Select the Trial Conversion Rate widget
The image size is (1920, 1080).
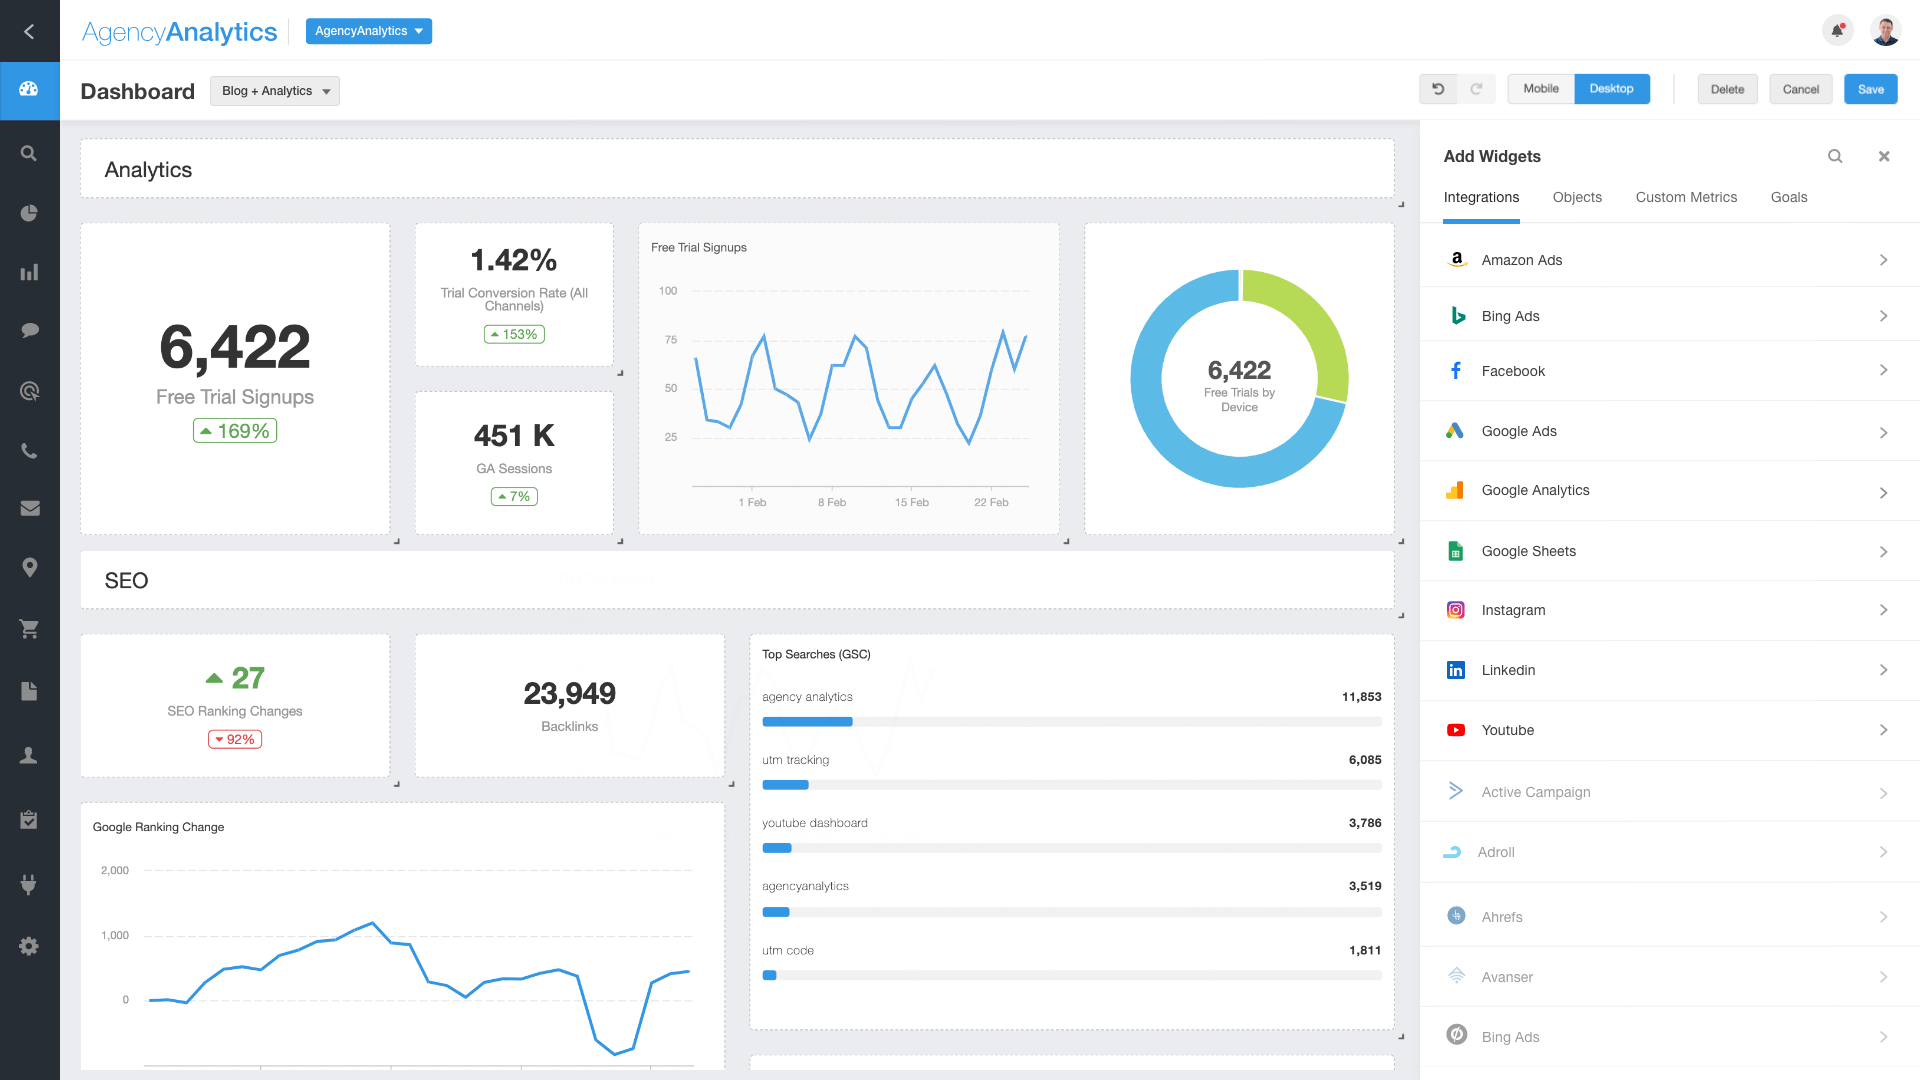pyautogui.click(x=514, y=295)
